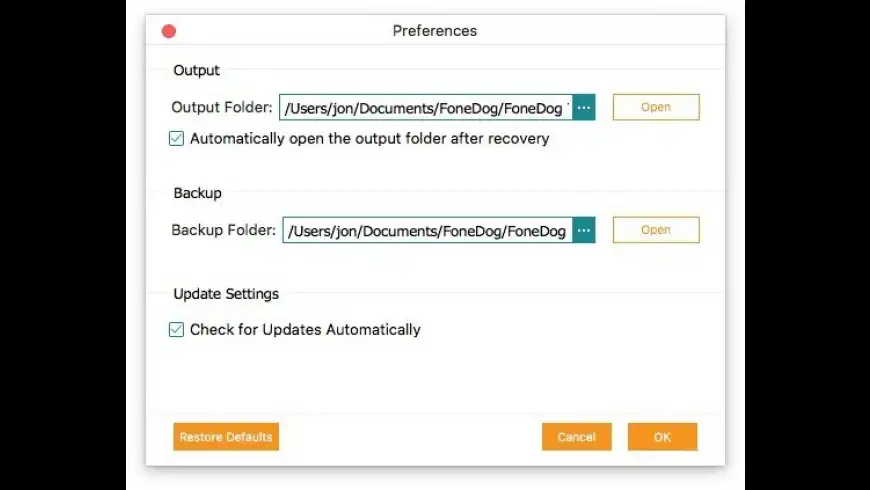Click the "Check for Updates Automatically" label text
870x490 pixels.
point(305,330)
